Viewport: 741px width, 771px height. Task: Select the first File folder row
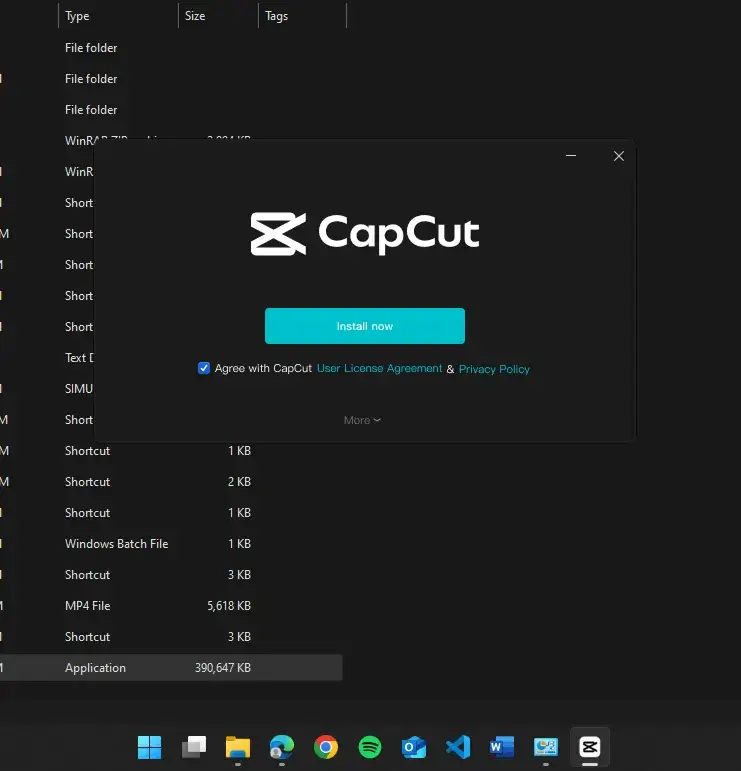tap(171, 48)
